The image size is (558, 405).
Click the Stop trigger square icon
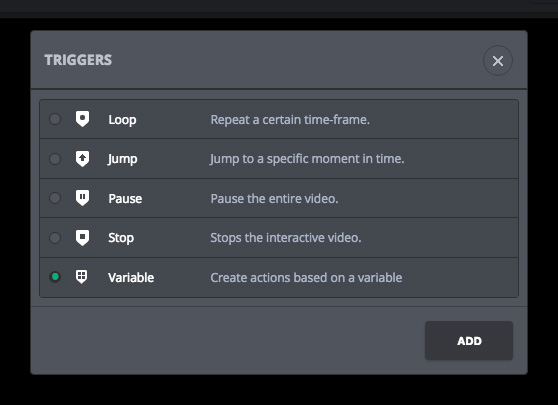[x=82, y=237]
